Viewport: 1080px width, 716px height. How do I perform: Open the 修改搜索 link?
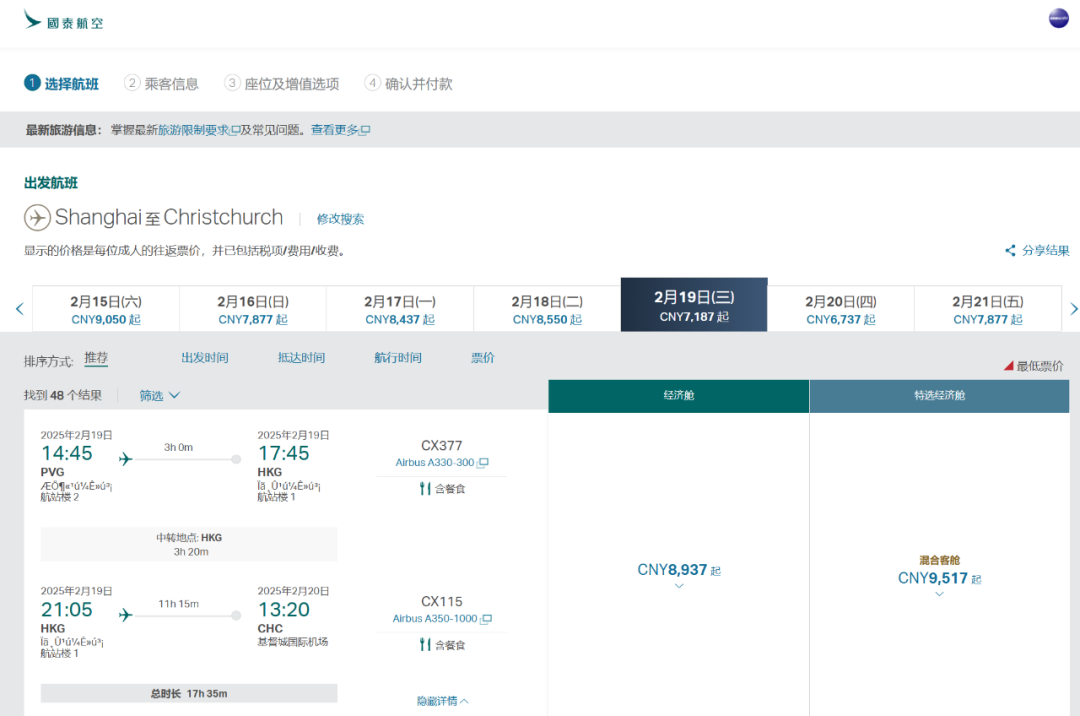pyautogui.click(x=341, y=218)
